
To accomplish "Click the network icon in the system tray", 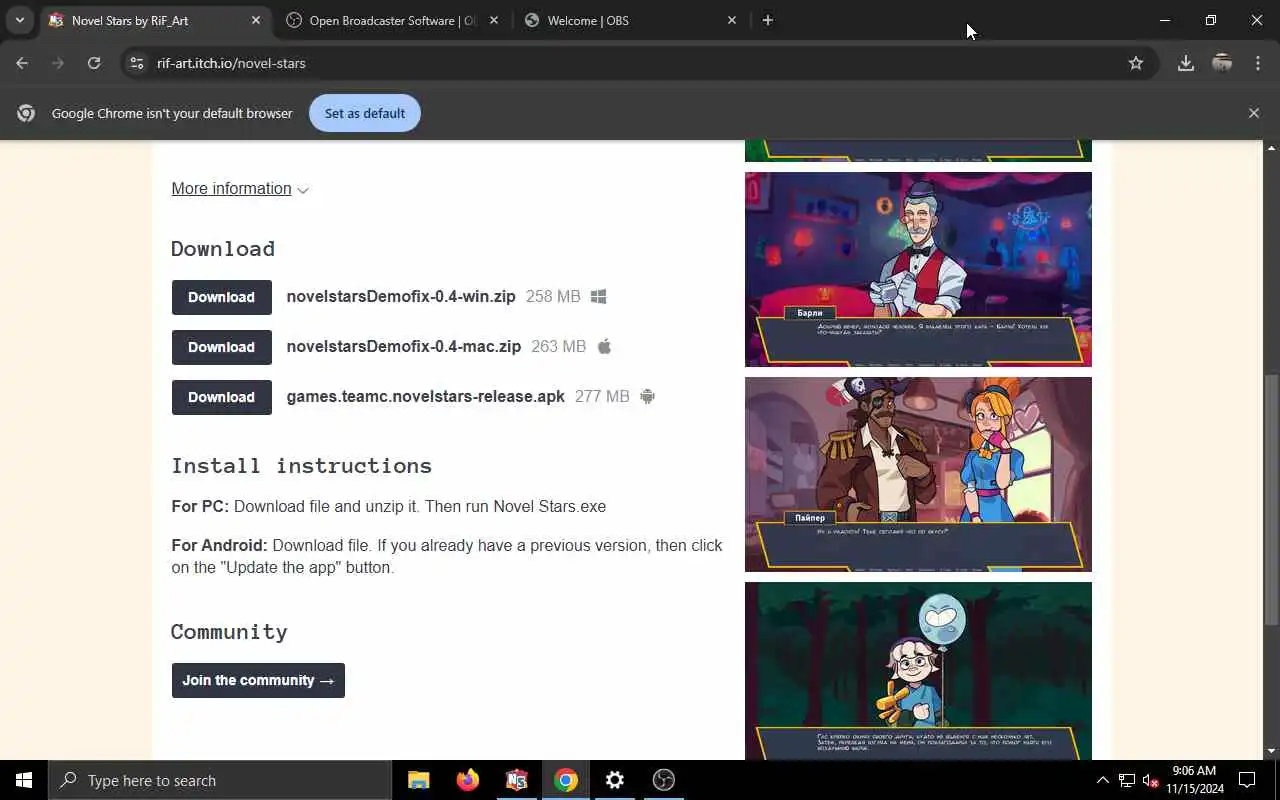I will coord(1127,780).
